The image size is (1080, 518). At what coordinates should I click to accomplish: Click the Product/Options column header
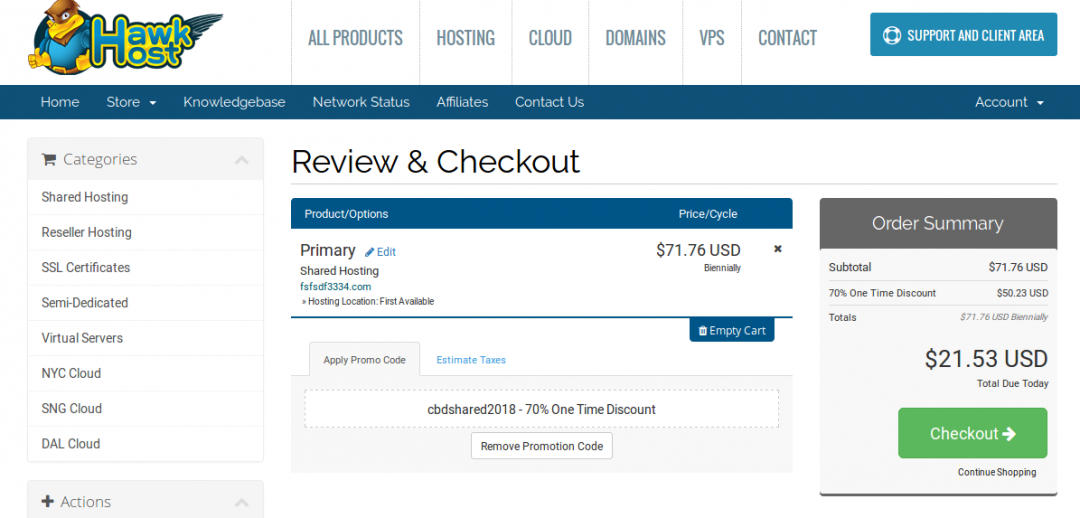346,214
